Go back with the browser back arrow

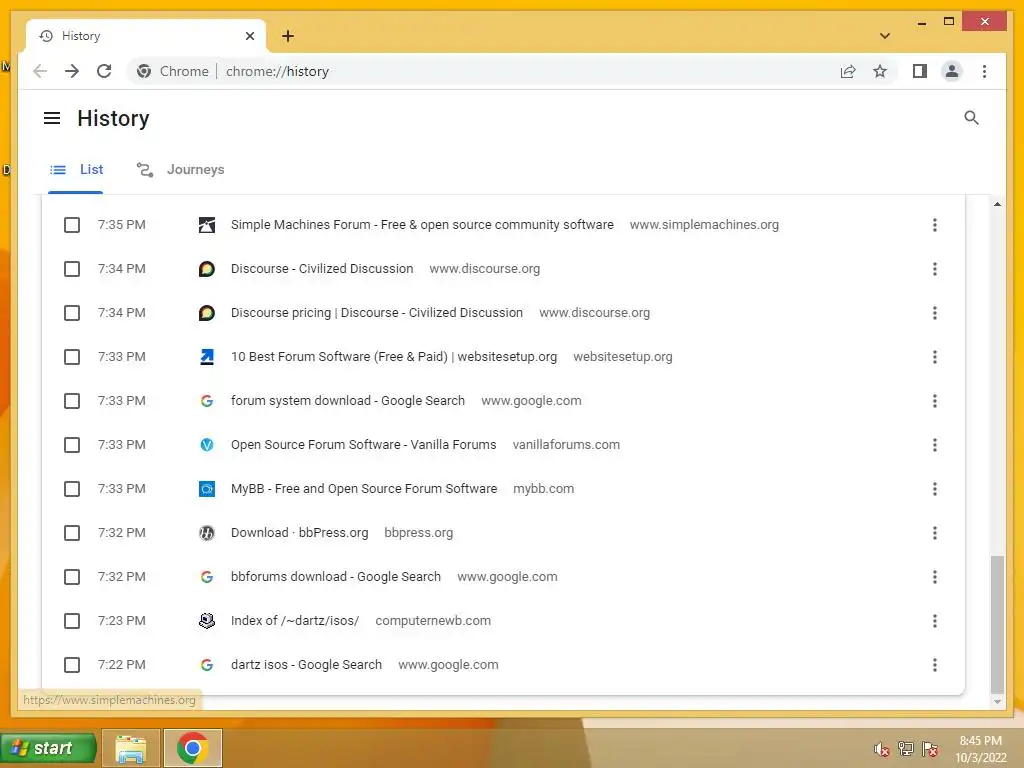tap(40, 71)
